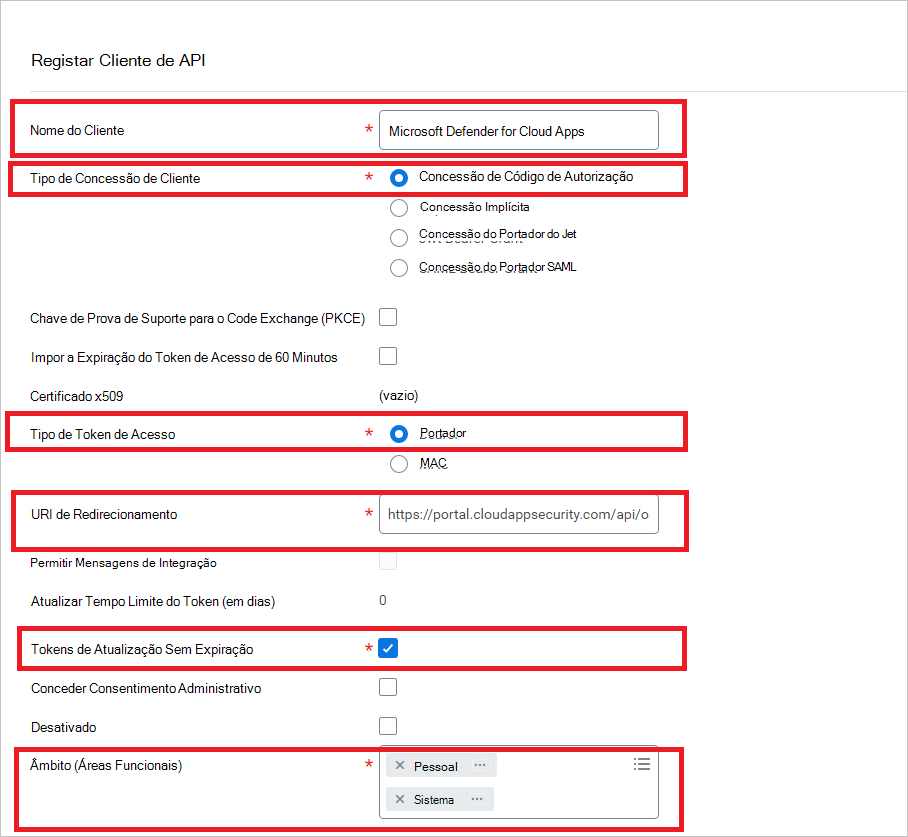
Task: Check Permitir Mensagens de Integração
Action: coord(387,562)
